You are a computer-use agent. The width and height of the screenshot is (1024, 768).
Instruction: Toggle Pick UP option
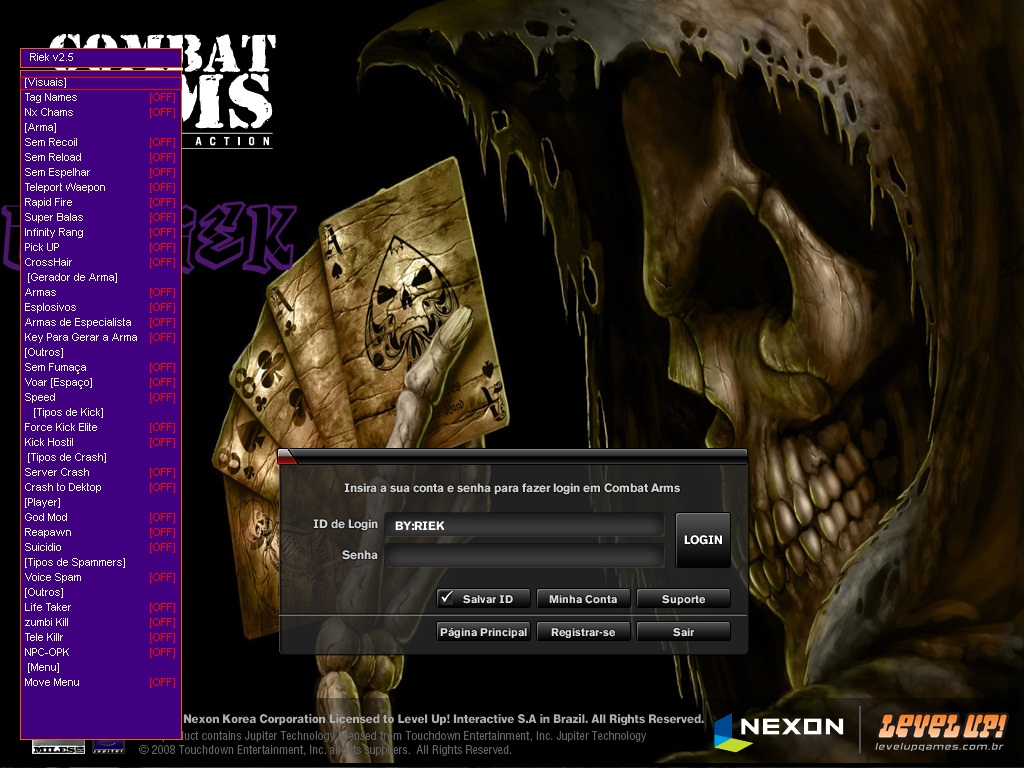pos(101,248)
